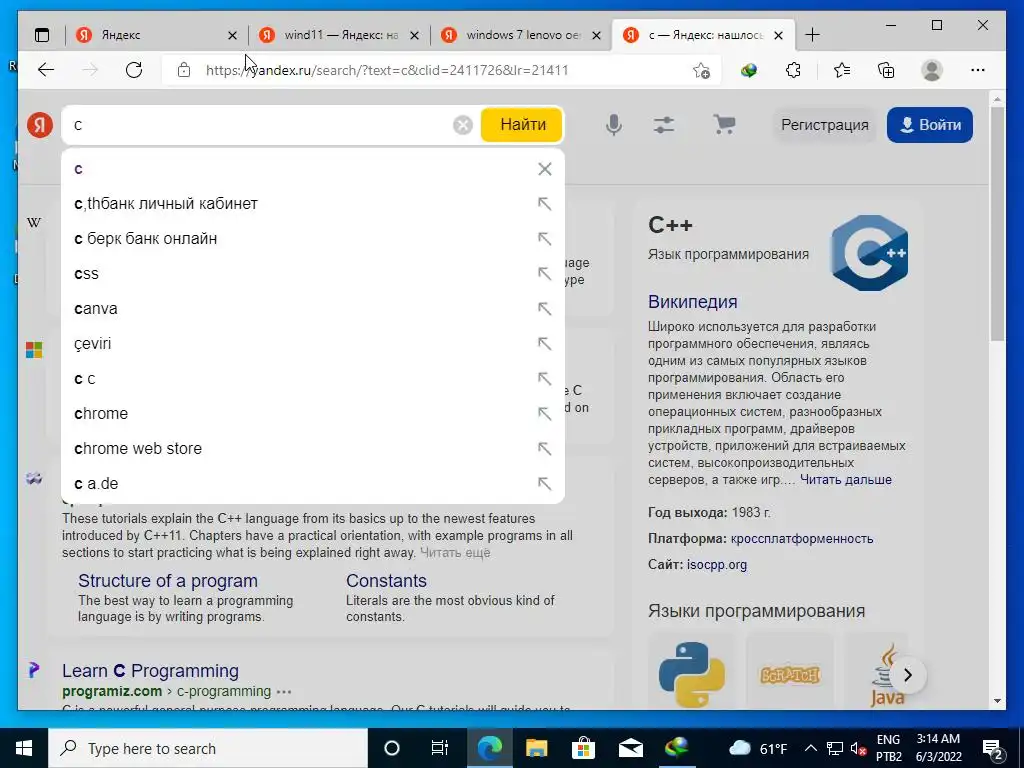Switch to the 'windows 7 lenovo' tab
Image resolution: width=1024 pixels, height=768 pixels.
[513, 35]
